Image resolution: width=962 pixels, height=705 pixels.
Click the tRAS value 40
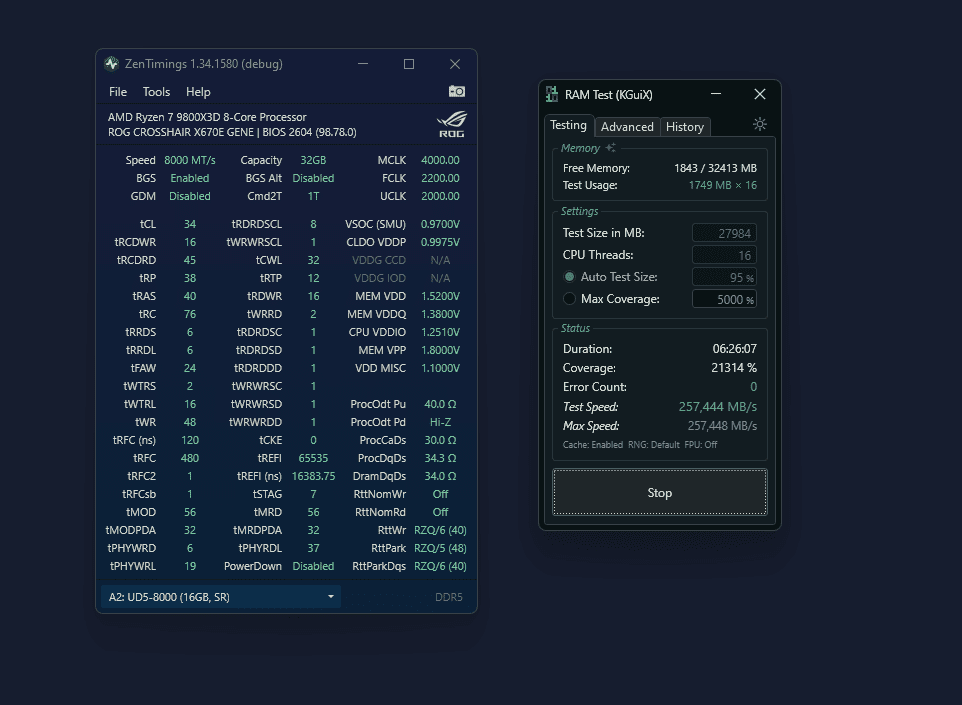coord(190,296)
